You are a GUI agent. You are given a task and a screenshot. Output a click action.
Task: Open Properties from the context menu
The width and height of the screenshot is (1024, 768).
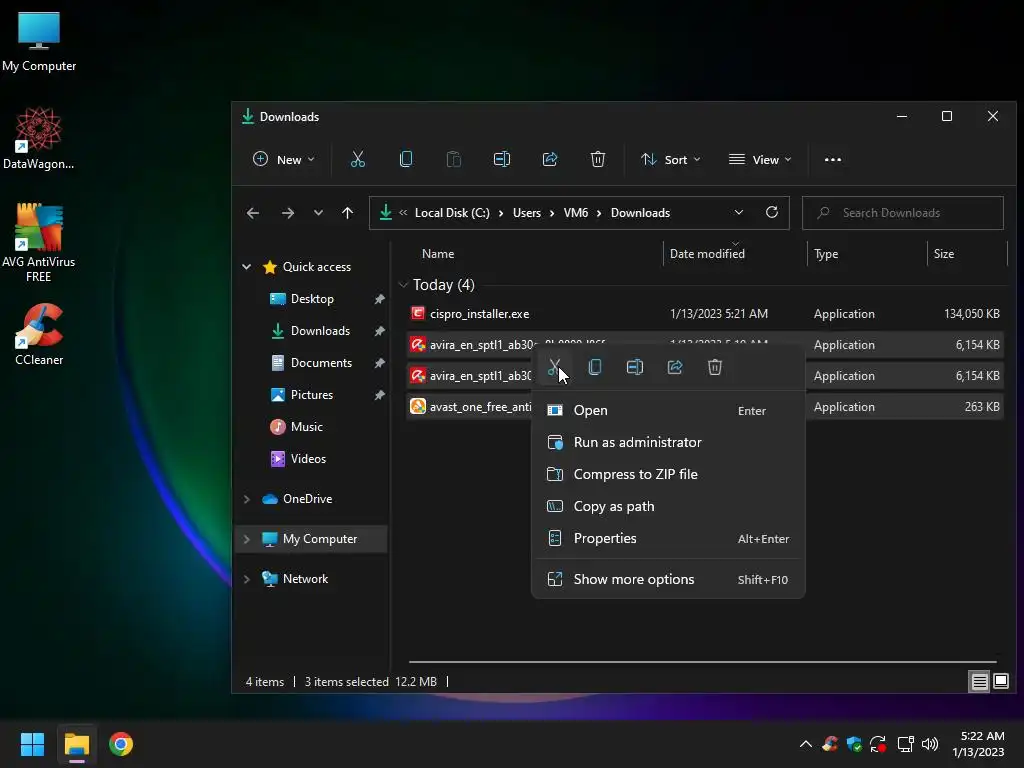point(668,538)
